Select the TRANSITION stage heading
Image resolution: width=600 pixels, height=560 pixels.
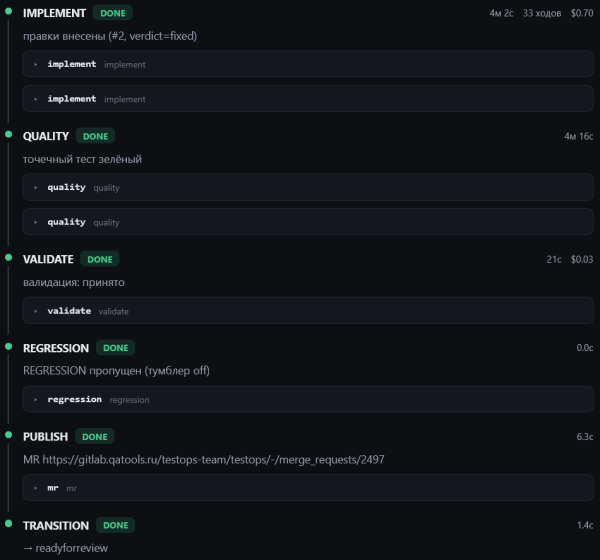[x=56, y=526]
